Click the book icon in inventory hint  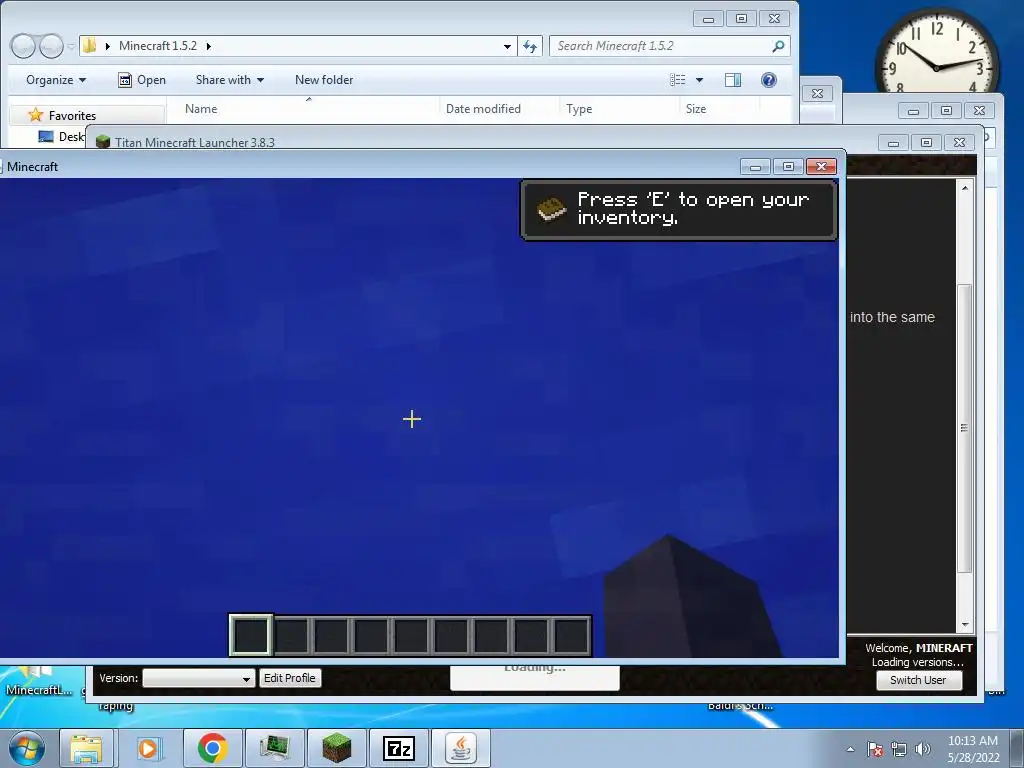551,209
